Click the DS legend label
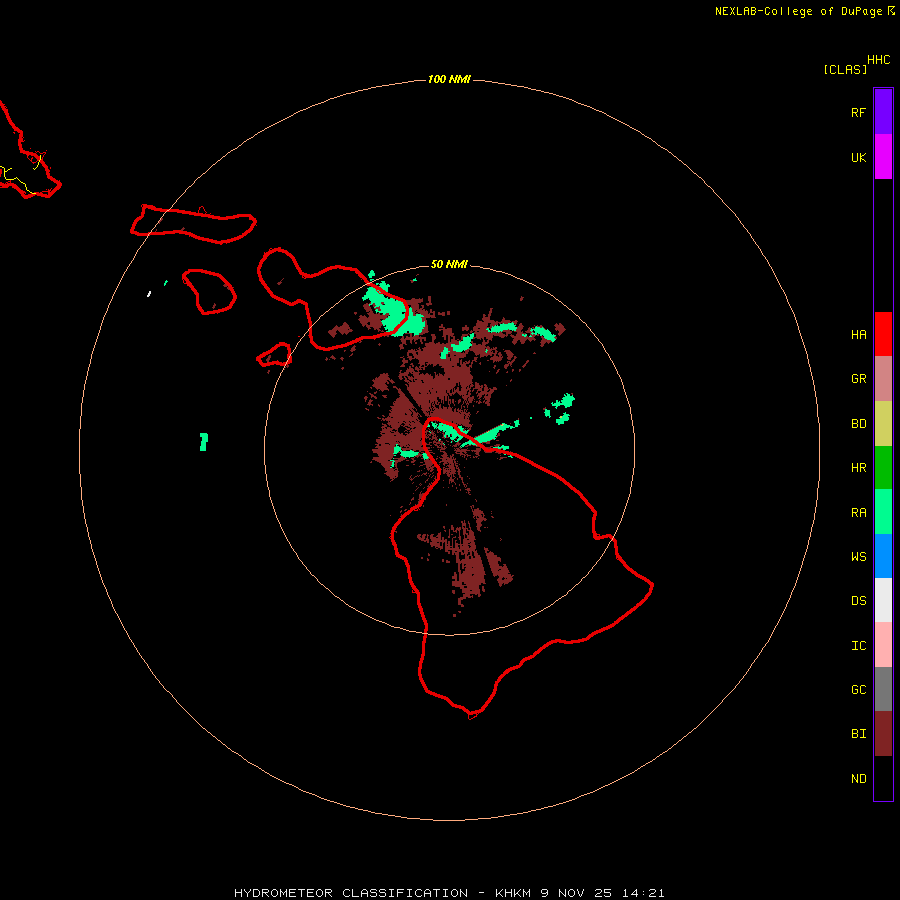This screenshot has height=900, width=900. click(858, 601)
